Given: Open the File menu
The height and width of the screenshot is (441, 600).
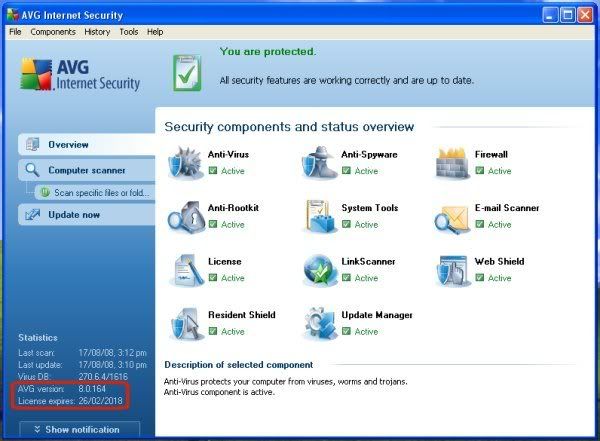Looking at the screenshot, I should (x=15, y=32).
